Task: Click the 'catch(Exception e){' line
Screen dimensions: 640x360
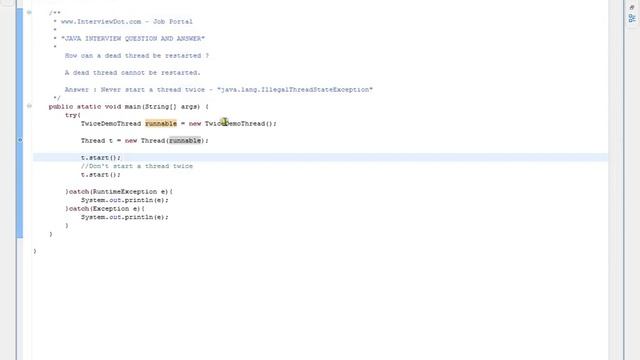Action: pos(104,209)
